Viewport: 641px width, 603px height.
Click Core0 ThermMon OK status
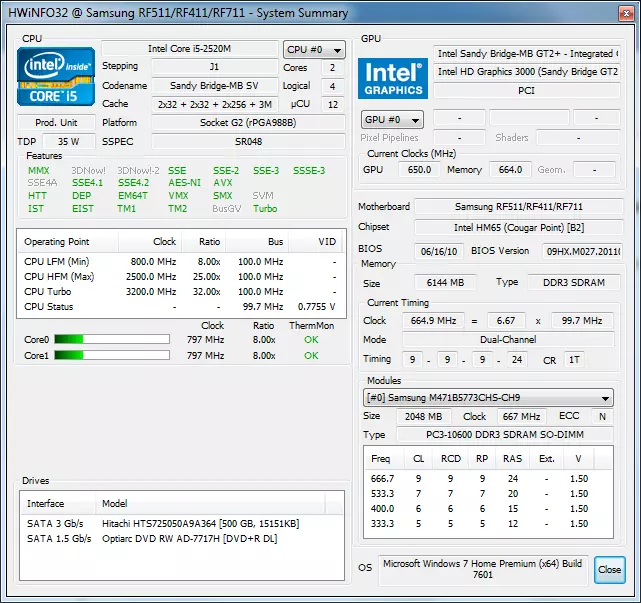tap(311, 340)
